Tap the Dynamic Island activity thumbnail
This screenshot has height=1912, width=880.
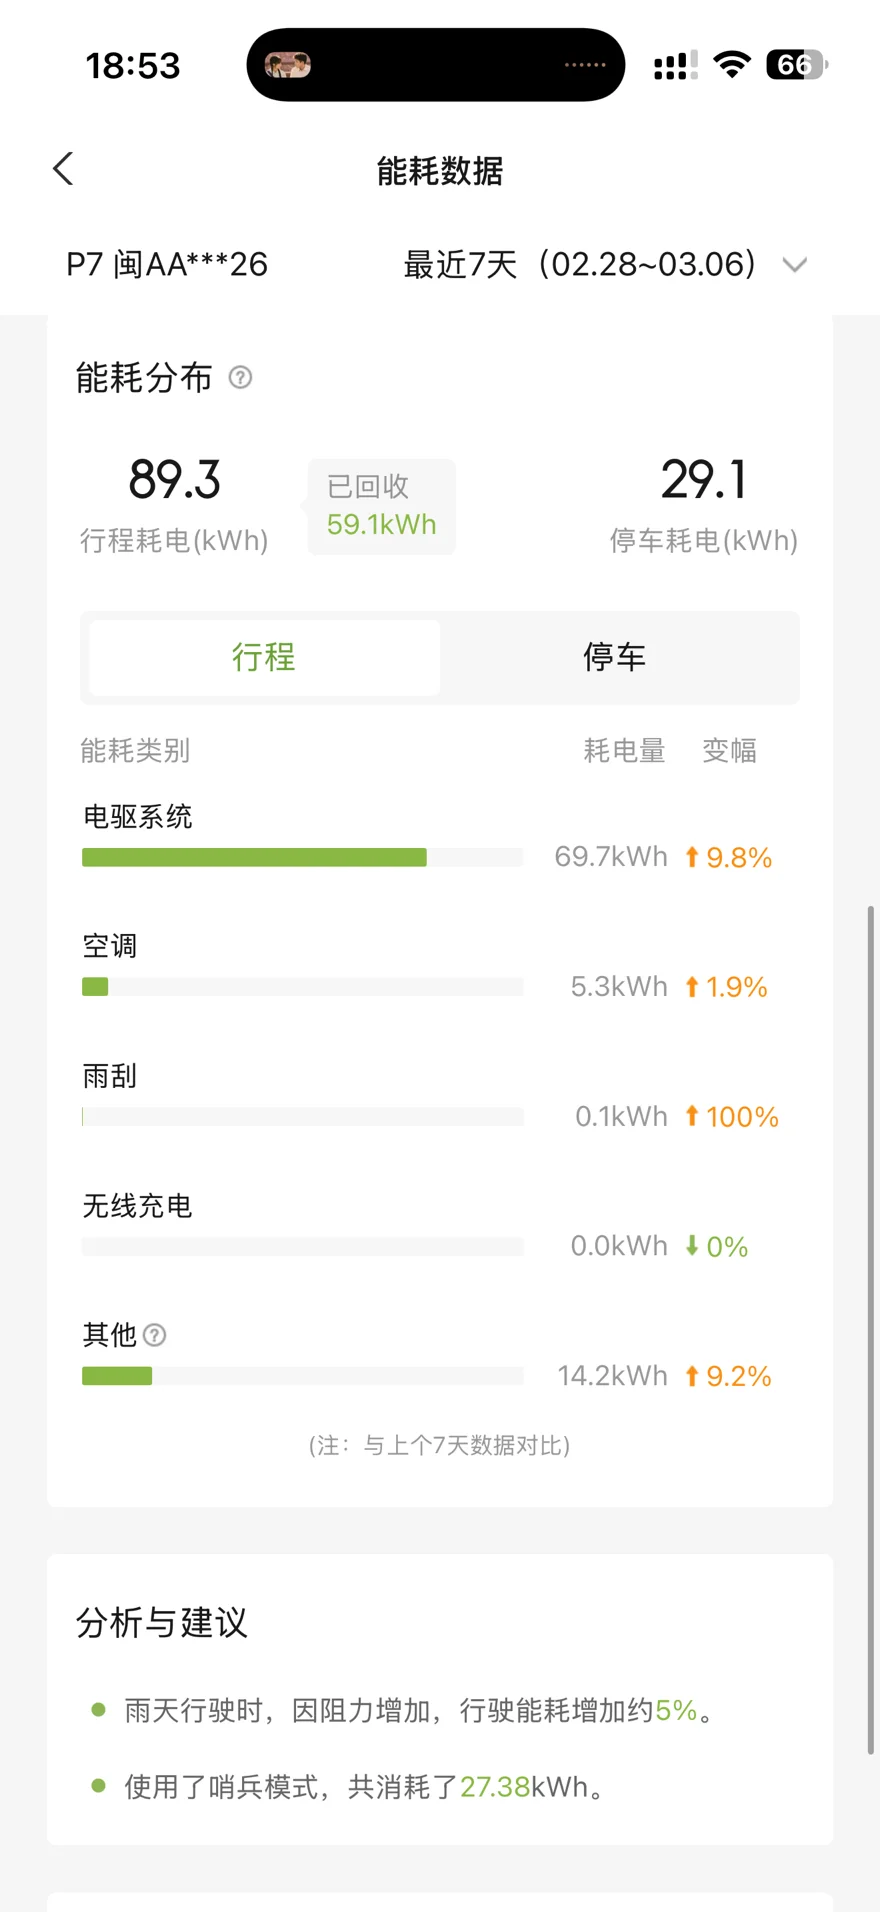coord(288,66)
